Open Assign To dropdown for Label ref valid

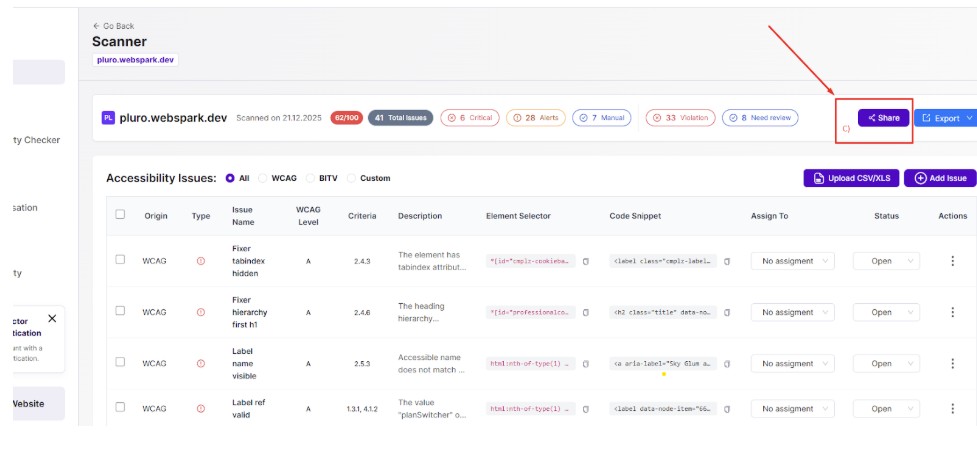(793, 409)
